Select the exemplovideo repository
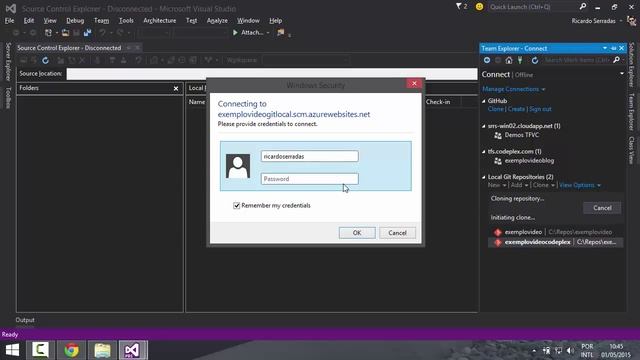The image size is (640, 360). (556, 232)
